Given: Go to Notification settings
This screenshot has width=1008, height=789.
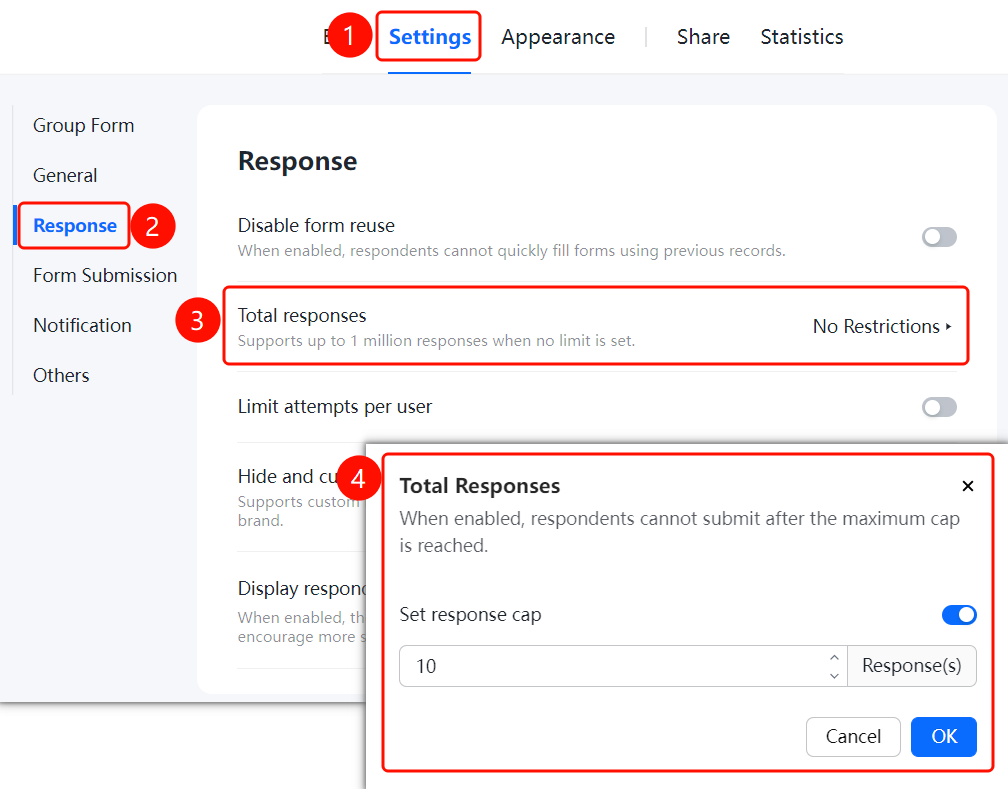Looking at the screenshot, I should tap(82, 325).
